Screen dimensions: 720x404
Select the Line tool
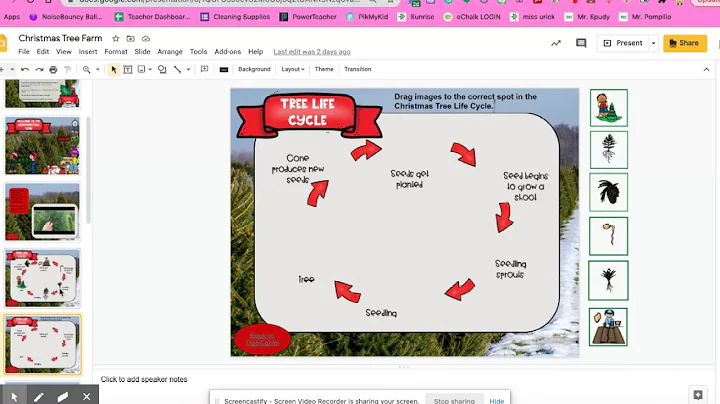click(x=177, y=69)
